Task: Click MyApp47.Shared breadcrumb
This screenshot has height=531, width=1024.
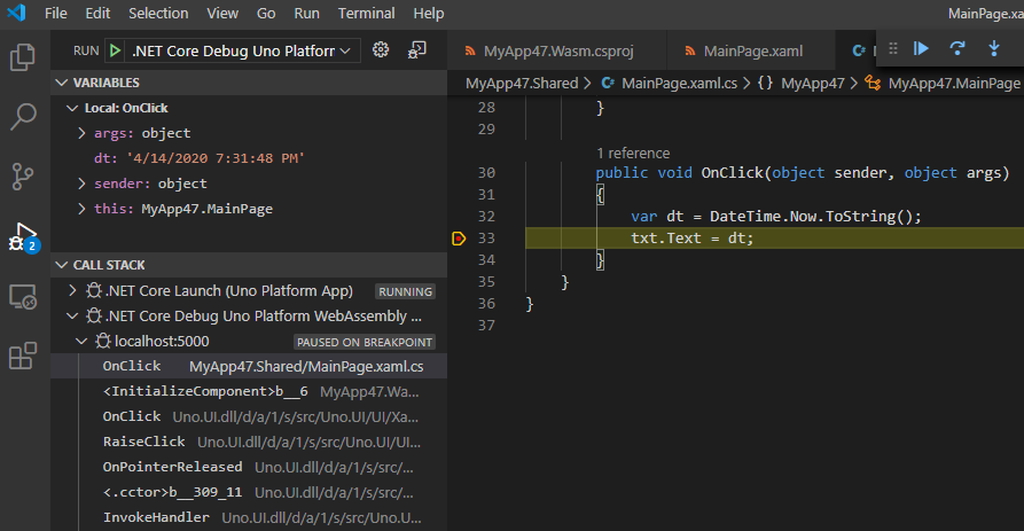Action: [x=521, y=83]
